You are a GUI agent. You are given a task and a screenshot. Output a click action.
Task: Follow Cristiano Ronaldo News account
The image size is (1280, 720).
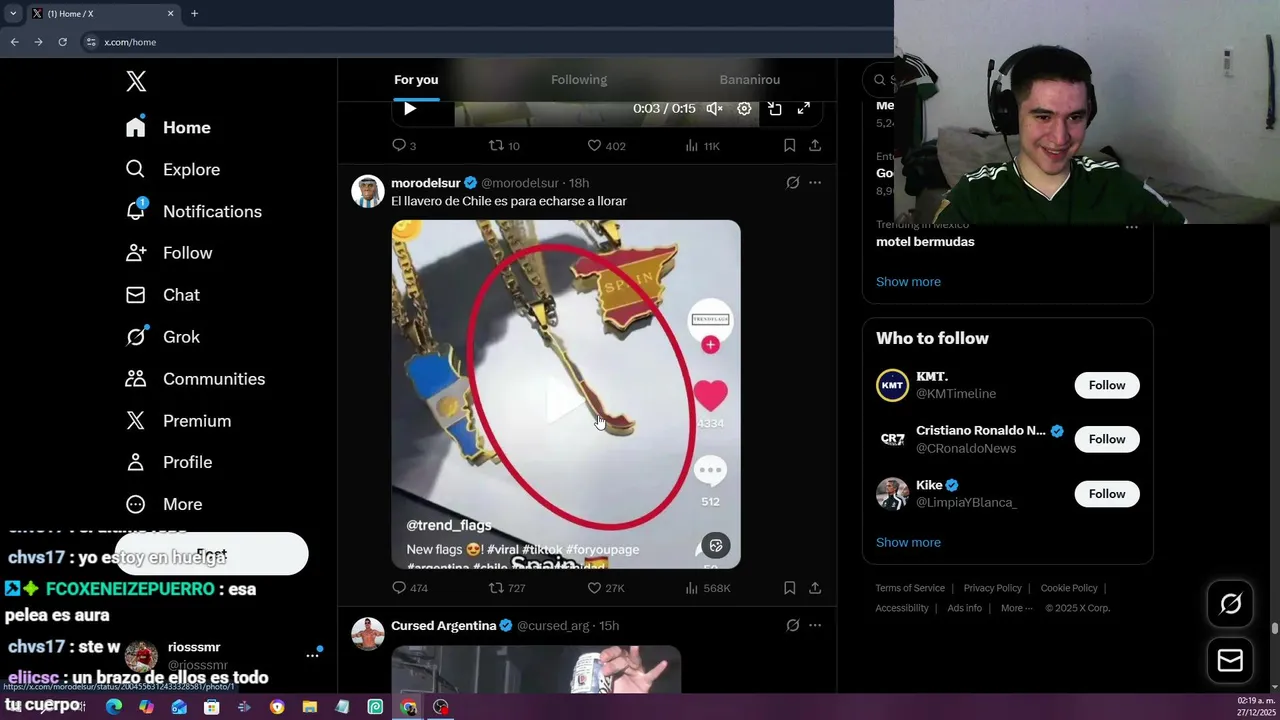[1107, 439]
